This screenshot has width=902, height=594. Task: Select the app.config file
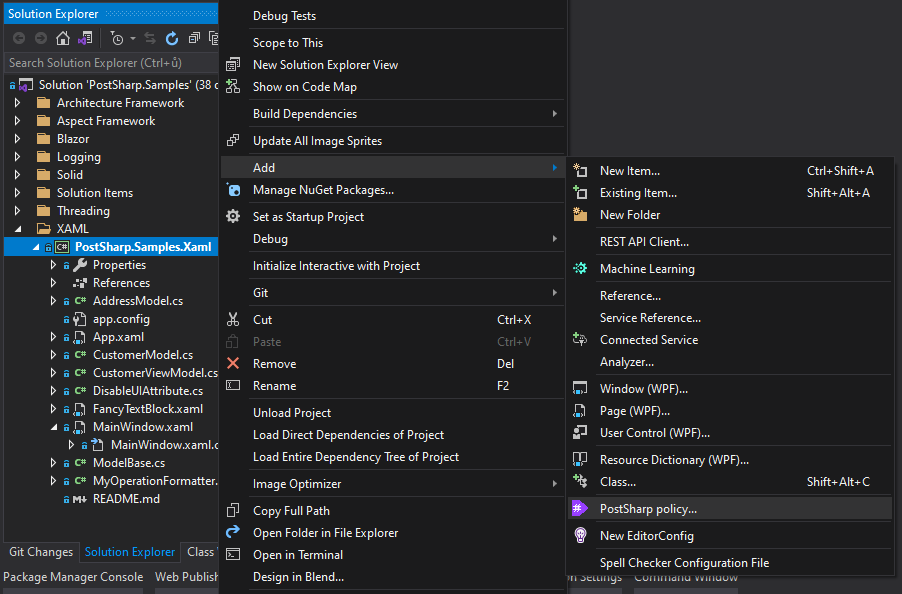(x=121, y=319)
